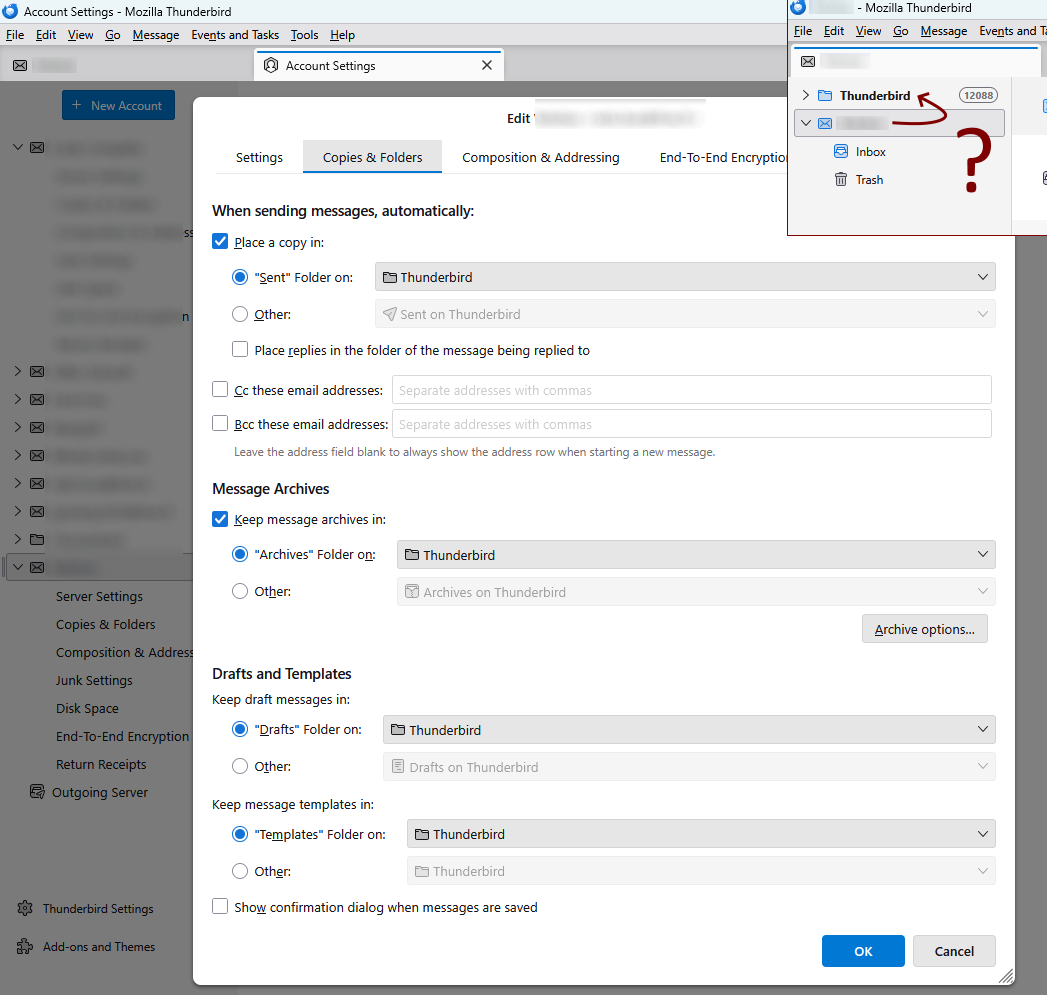Open Message menu in the small window
This screenshot has height=995, width=1047.
944,31
